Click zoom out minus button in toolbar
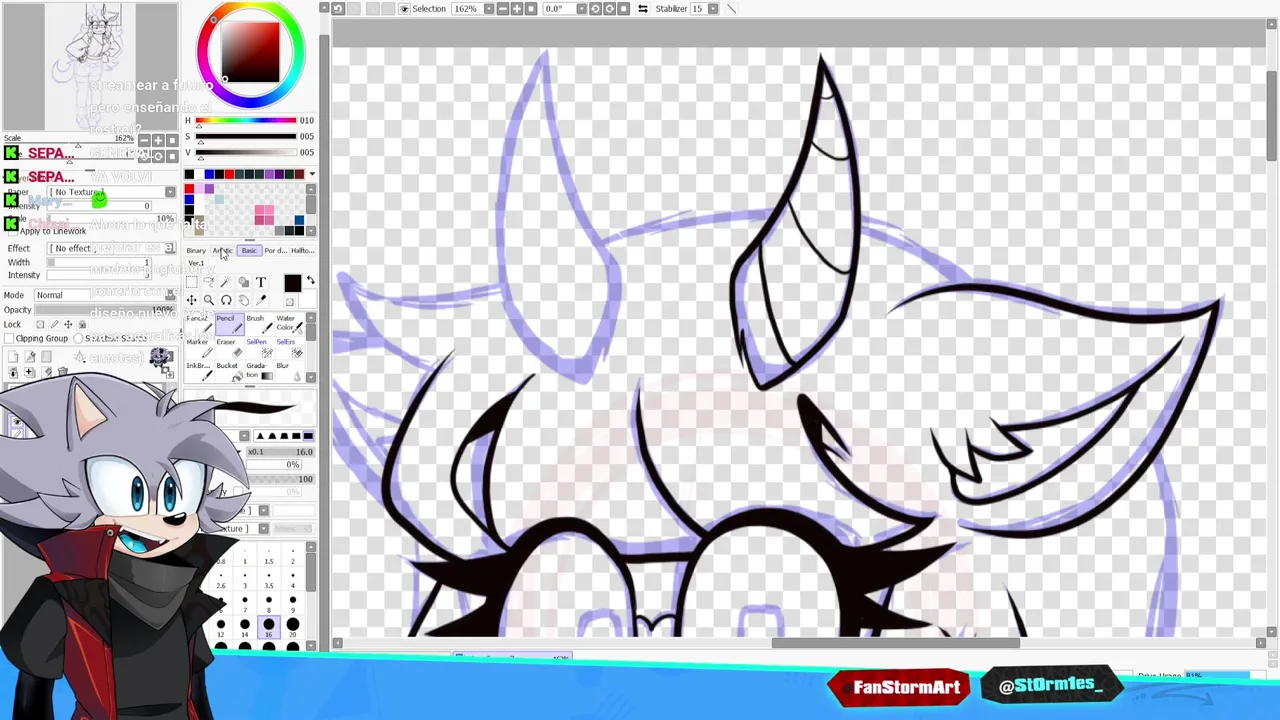 pyautogui.click(x=503, y=8)
